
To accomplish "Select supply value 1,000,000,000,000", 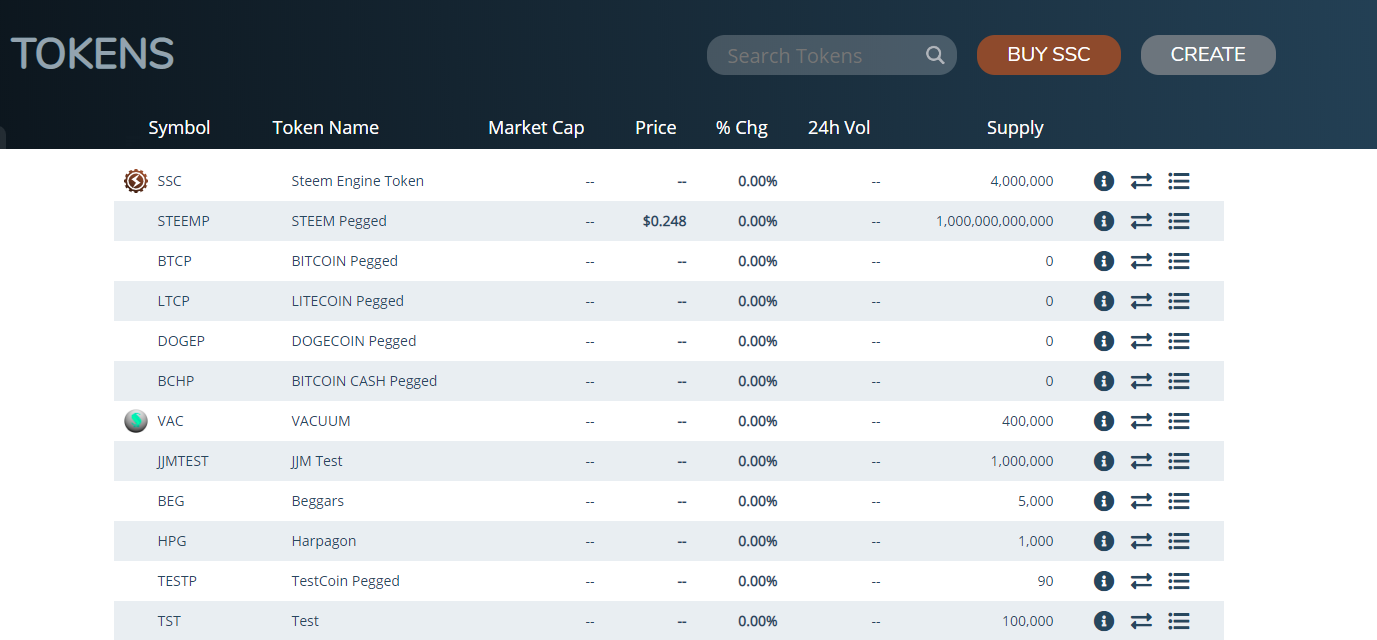I will coord(995,221).
